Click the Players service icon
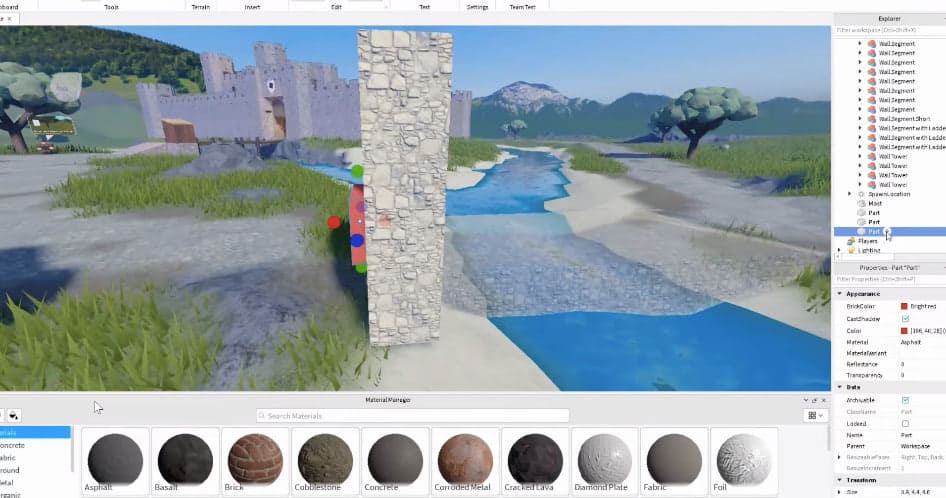946x498 pixels. point(851,241)
